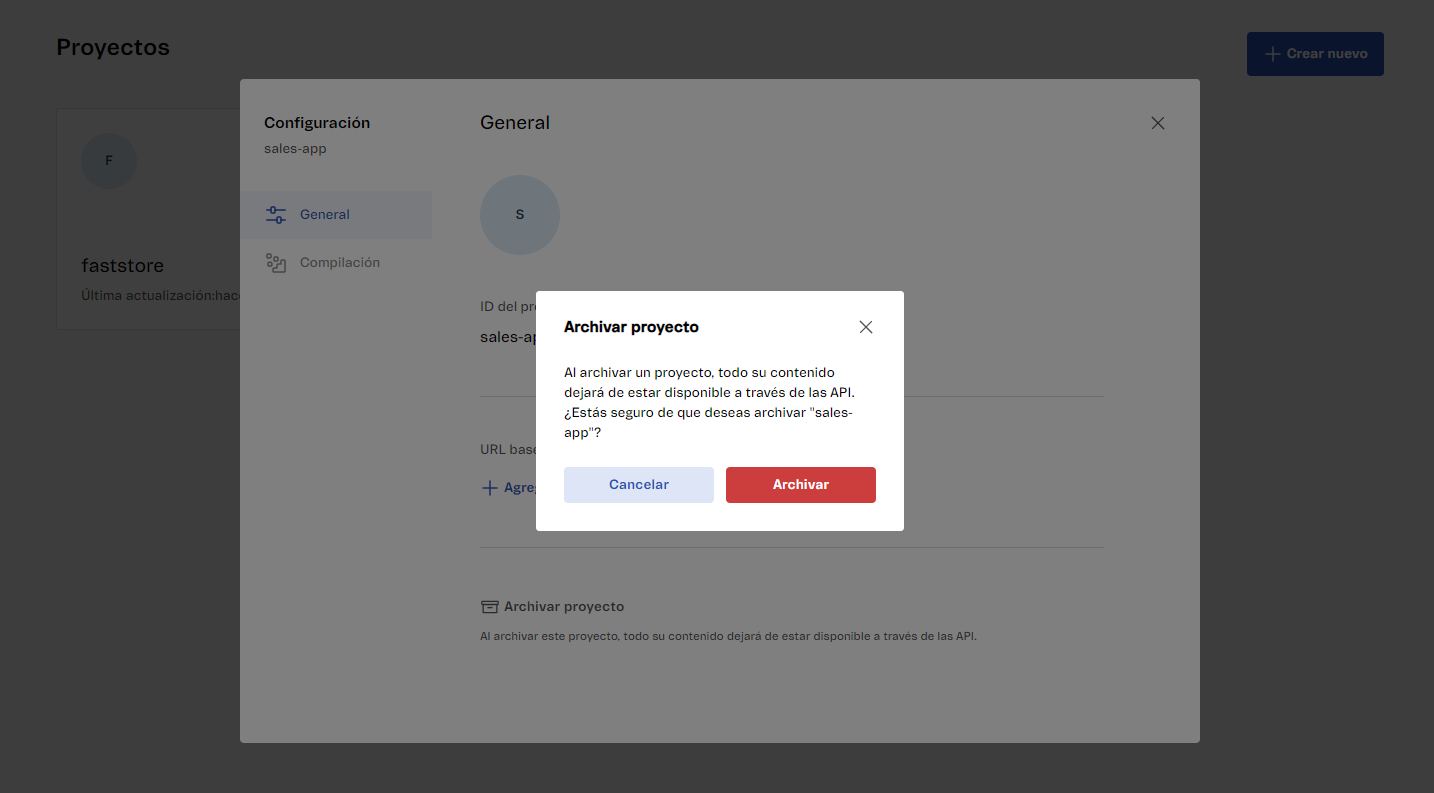Click the Compilación build icon
This screenshot has height=793, width=1434.
(275, 262)
